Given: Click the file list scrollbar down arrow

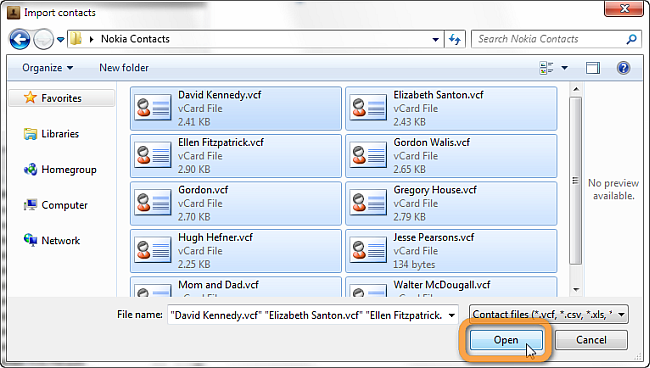Looking at the screenshot, I should point(576,289).
